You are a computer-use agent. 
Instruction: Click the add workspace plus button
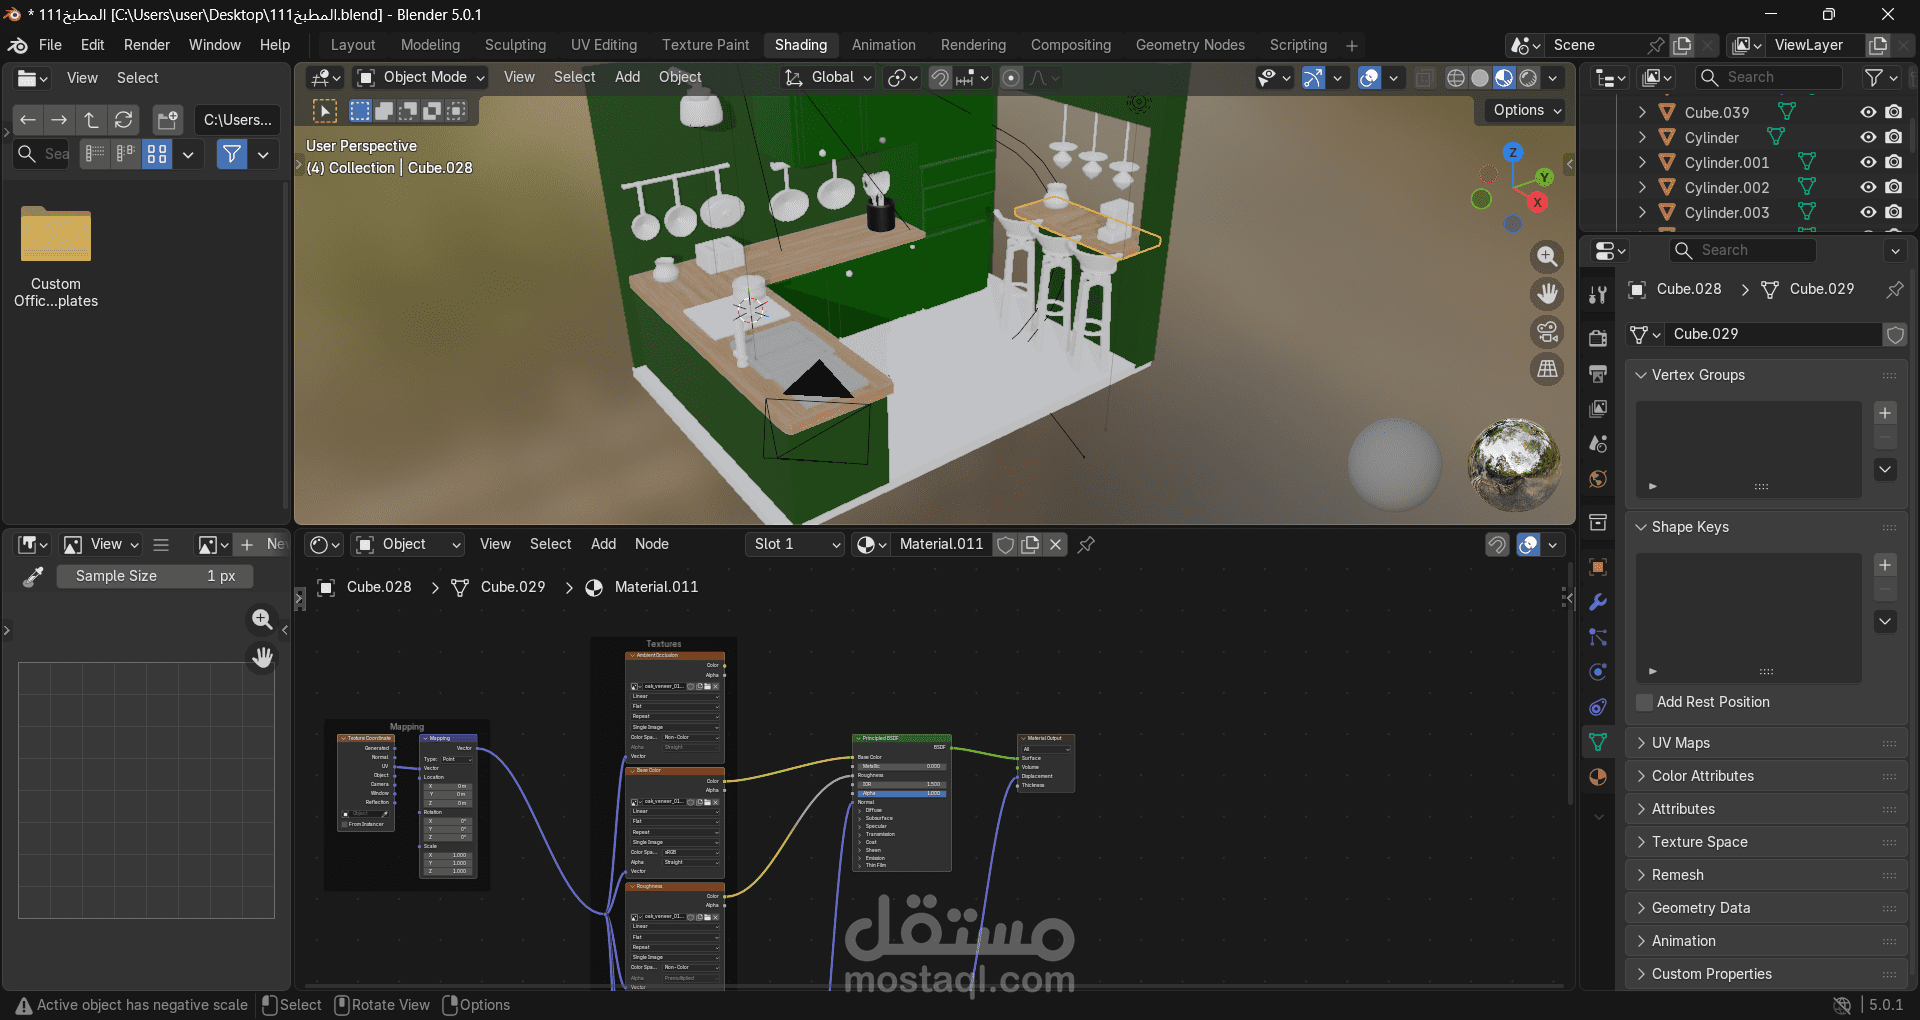coord(1352,46)
